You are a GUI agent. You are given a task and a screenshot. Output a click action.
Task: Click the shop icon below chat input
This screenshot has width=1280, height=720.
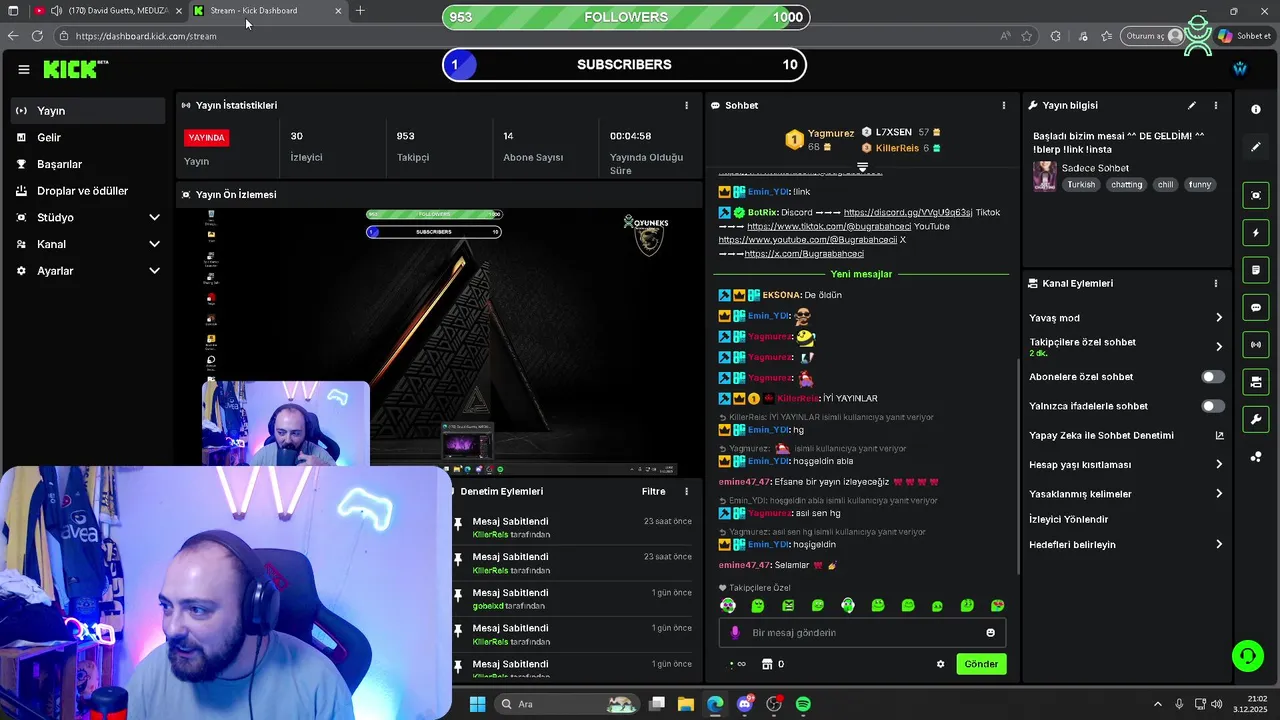(767, 664)
